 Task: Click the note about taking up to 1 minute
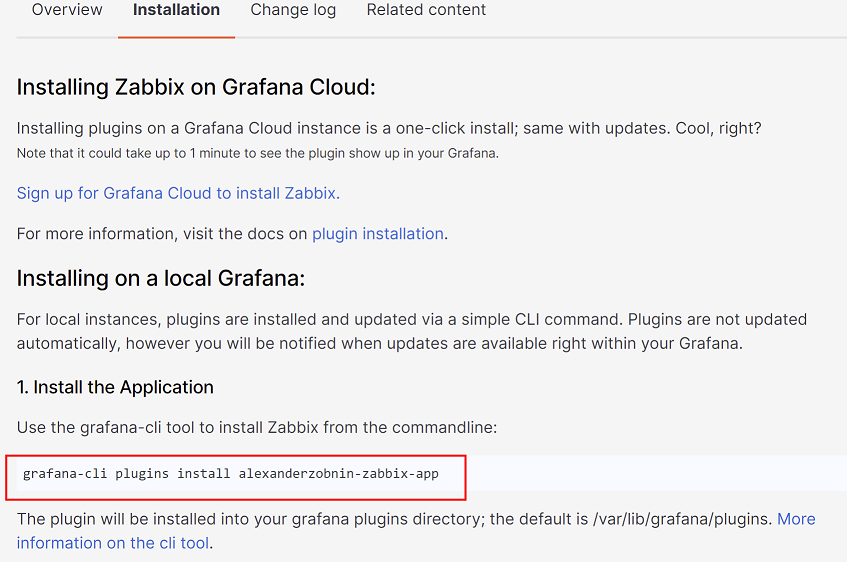[x=257, y=153]
